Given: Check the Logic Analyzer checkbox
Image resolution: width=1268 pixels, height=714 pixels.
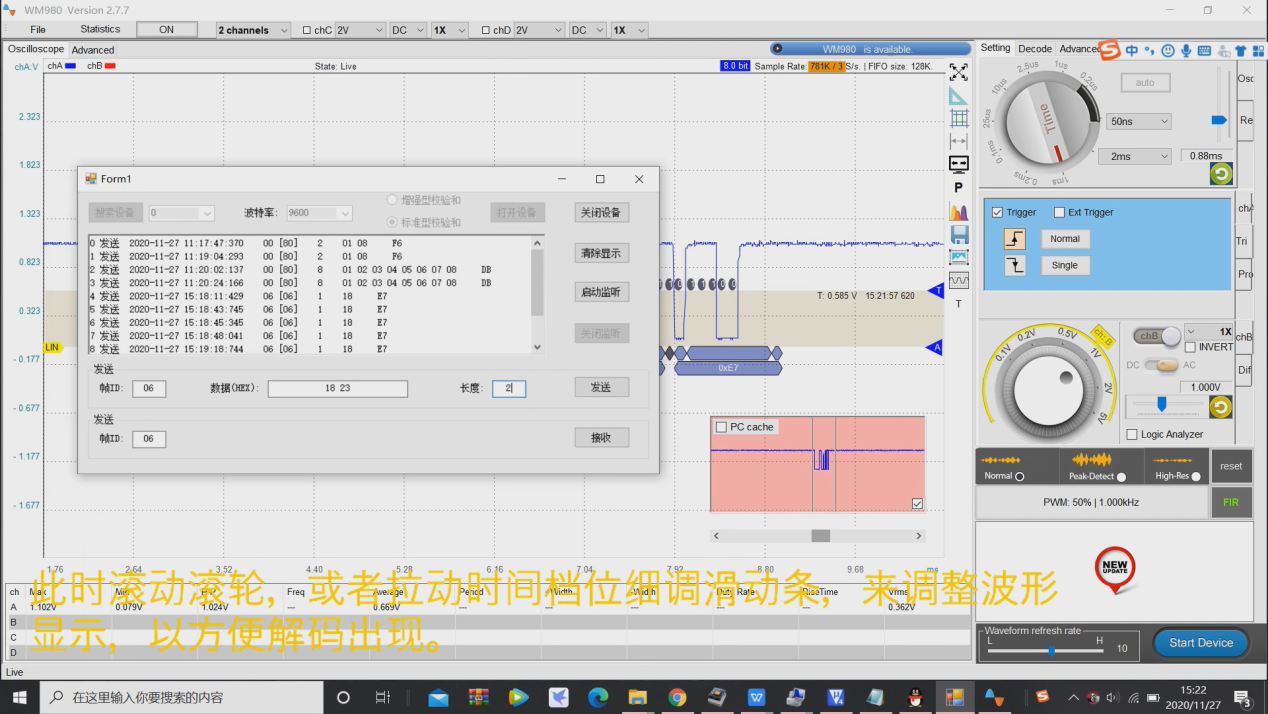Looking at the screenshot, I should 1132,434.
